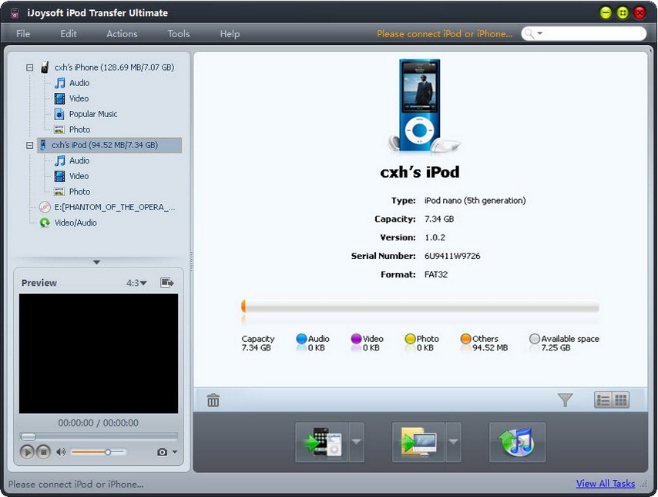Play the preview video
Image resolution: width=658 pixels, height=497 pixels.
click(x=27, y=452)
